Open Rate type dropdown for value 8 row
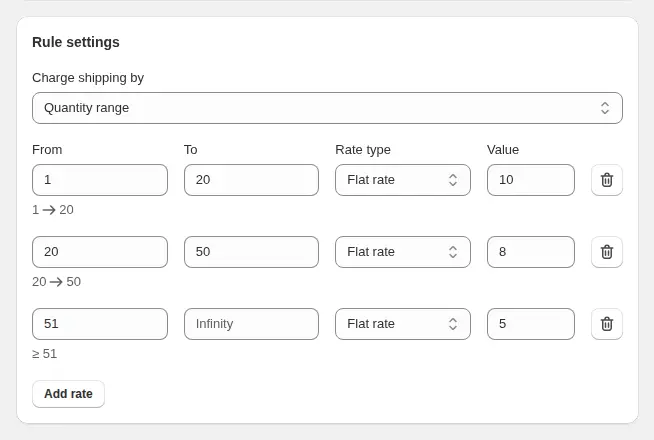Viewport: 654px width, 440px height. [x=402, y=252]
